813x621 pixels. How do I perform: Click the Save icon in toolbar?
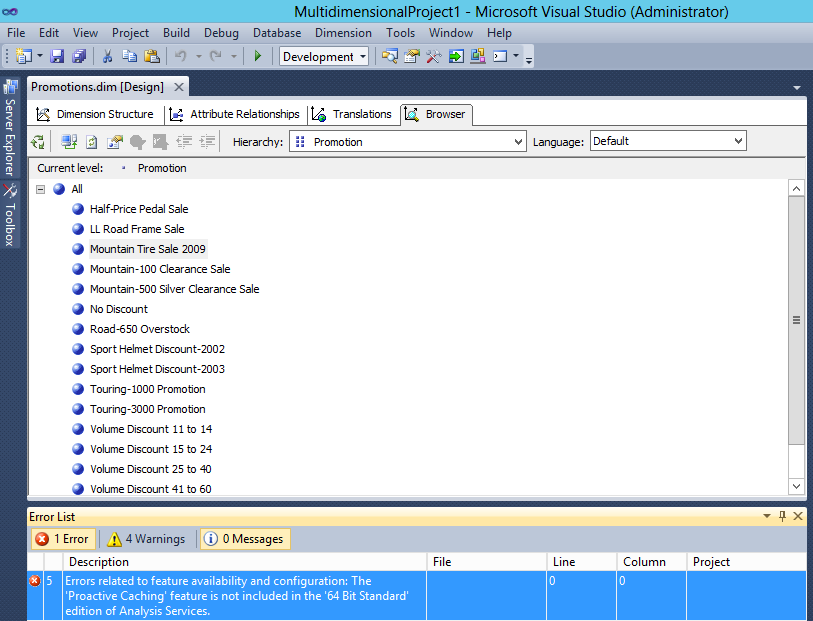coord(57,56)
